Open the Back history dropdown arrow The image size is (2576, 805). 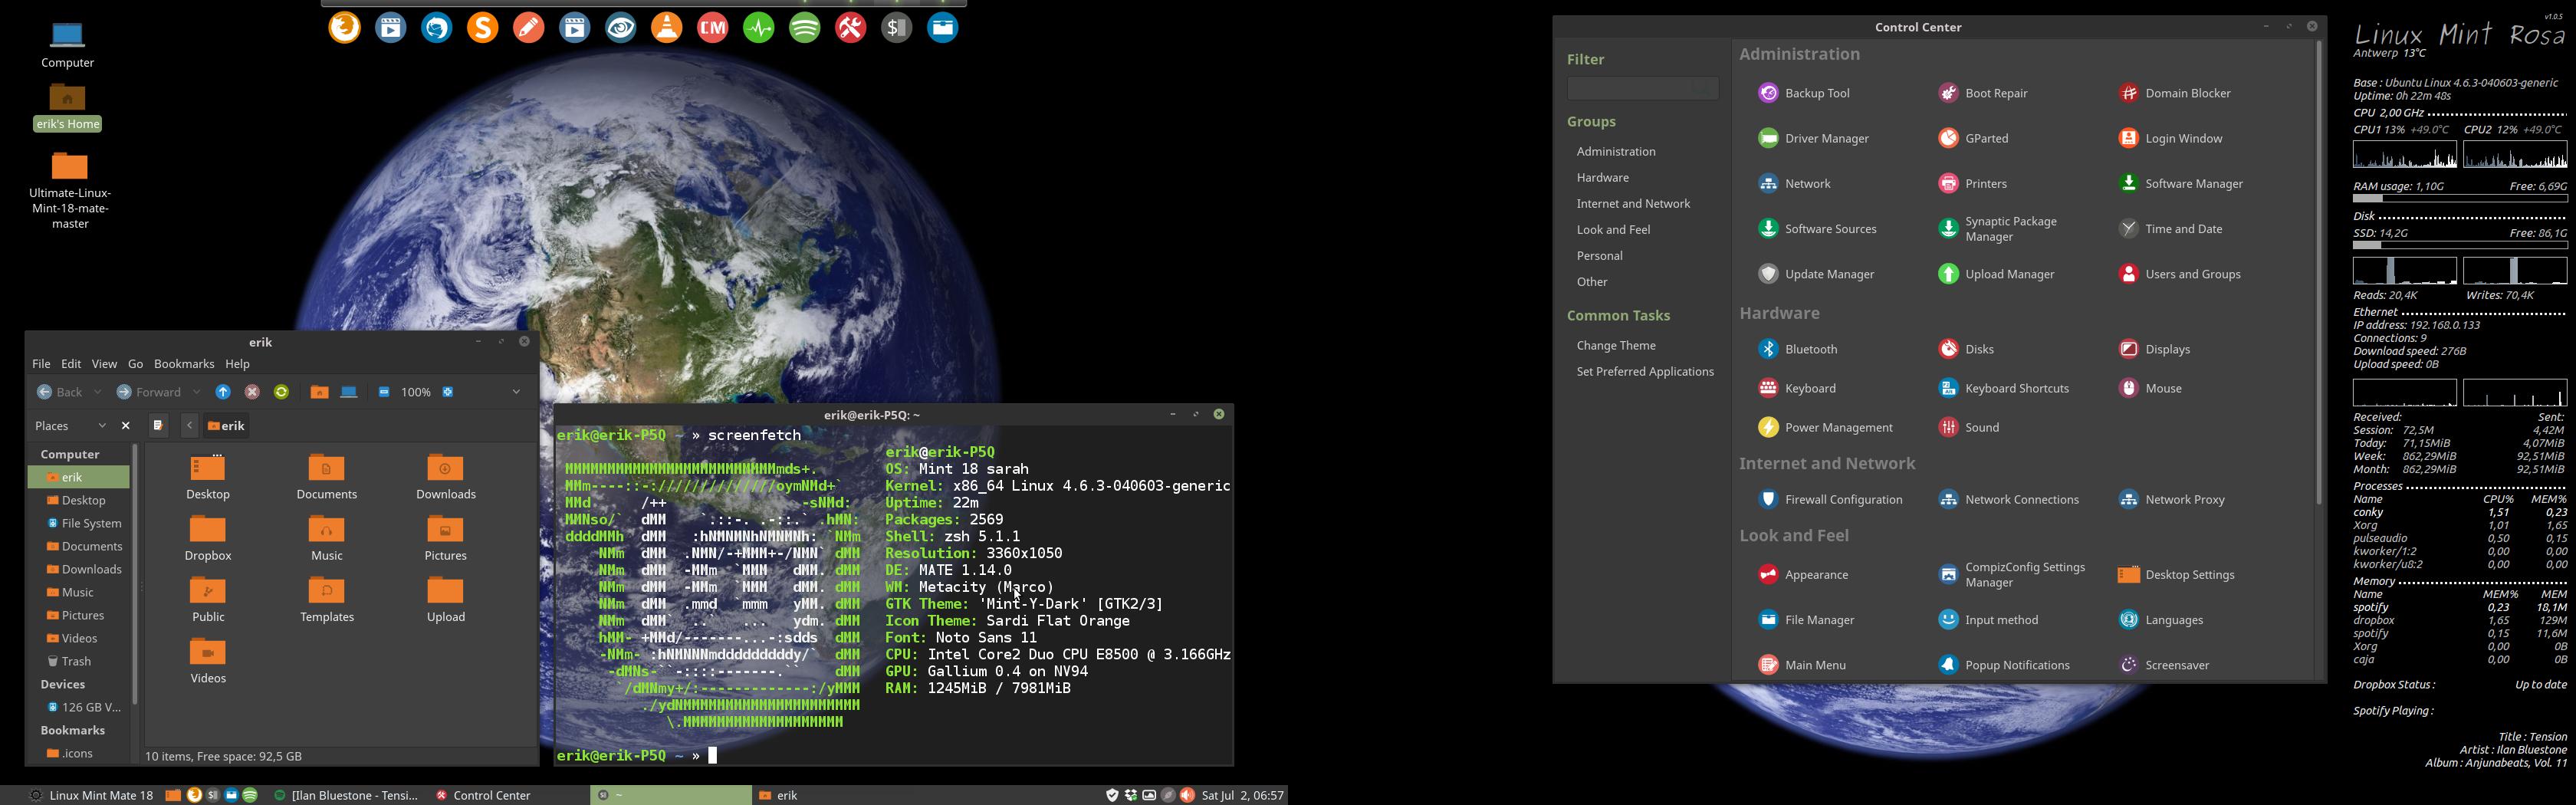click(97, 392)
